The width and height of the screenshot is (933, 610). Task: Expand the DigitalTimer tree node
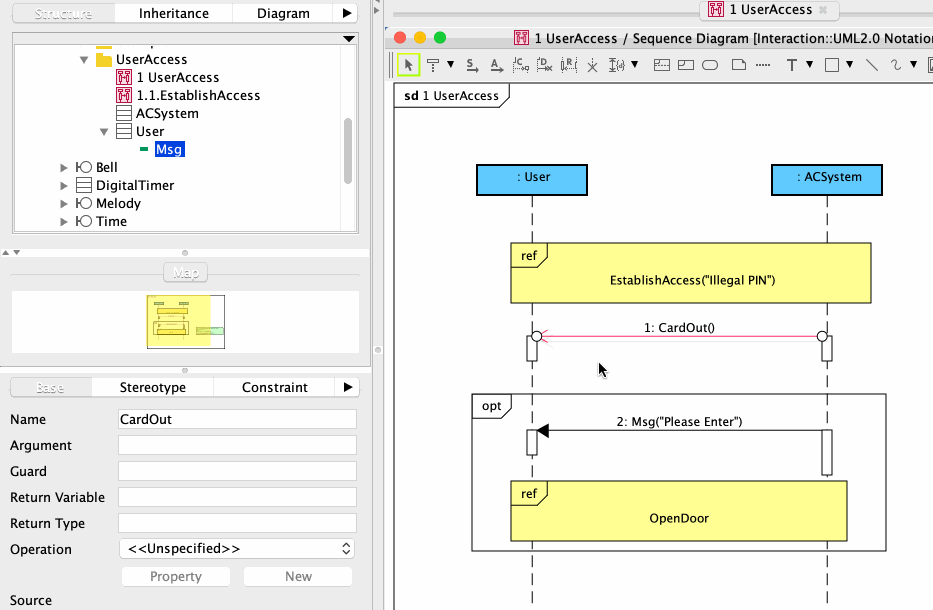tap(65, 186)
